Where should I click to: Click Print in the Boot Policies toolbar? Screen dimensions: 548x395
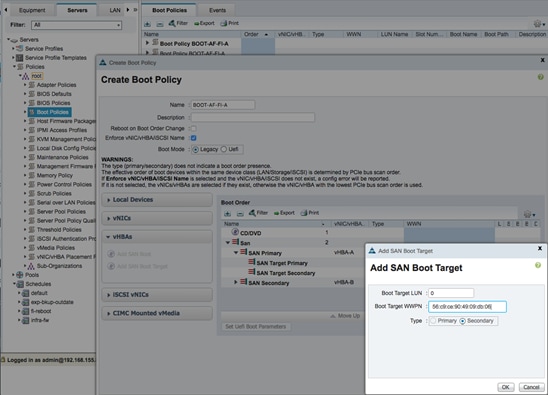coord(230,23)
